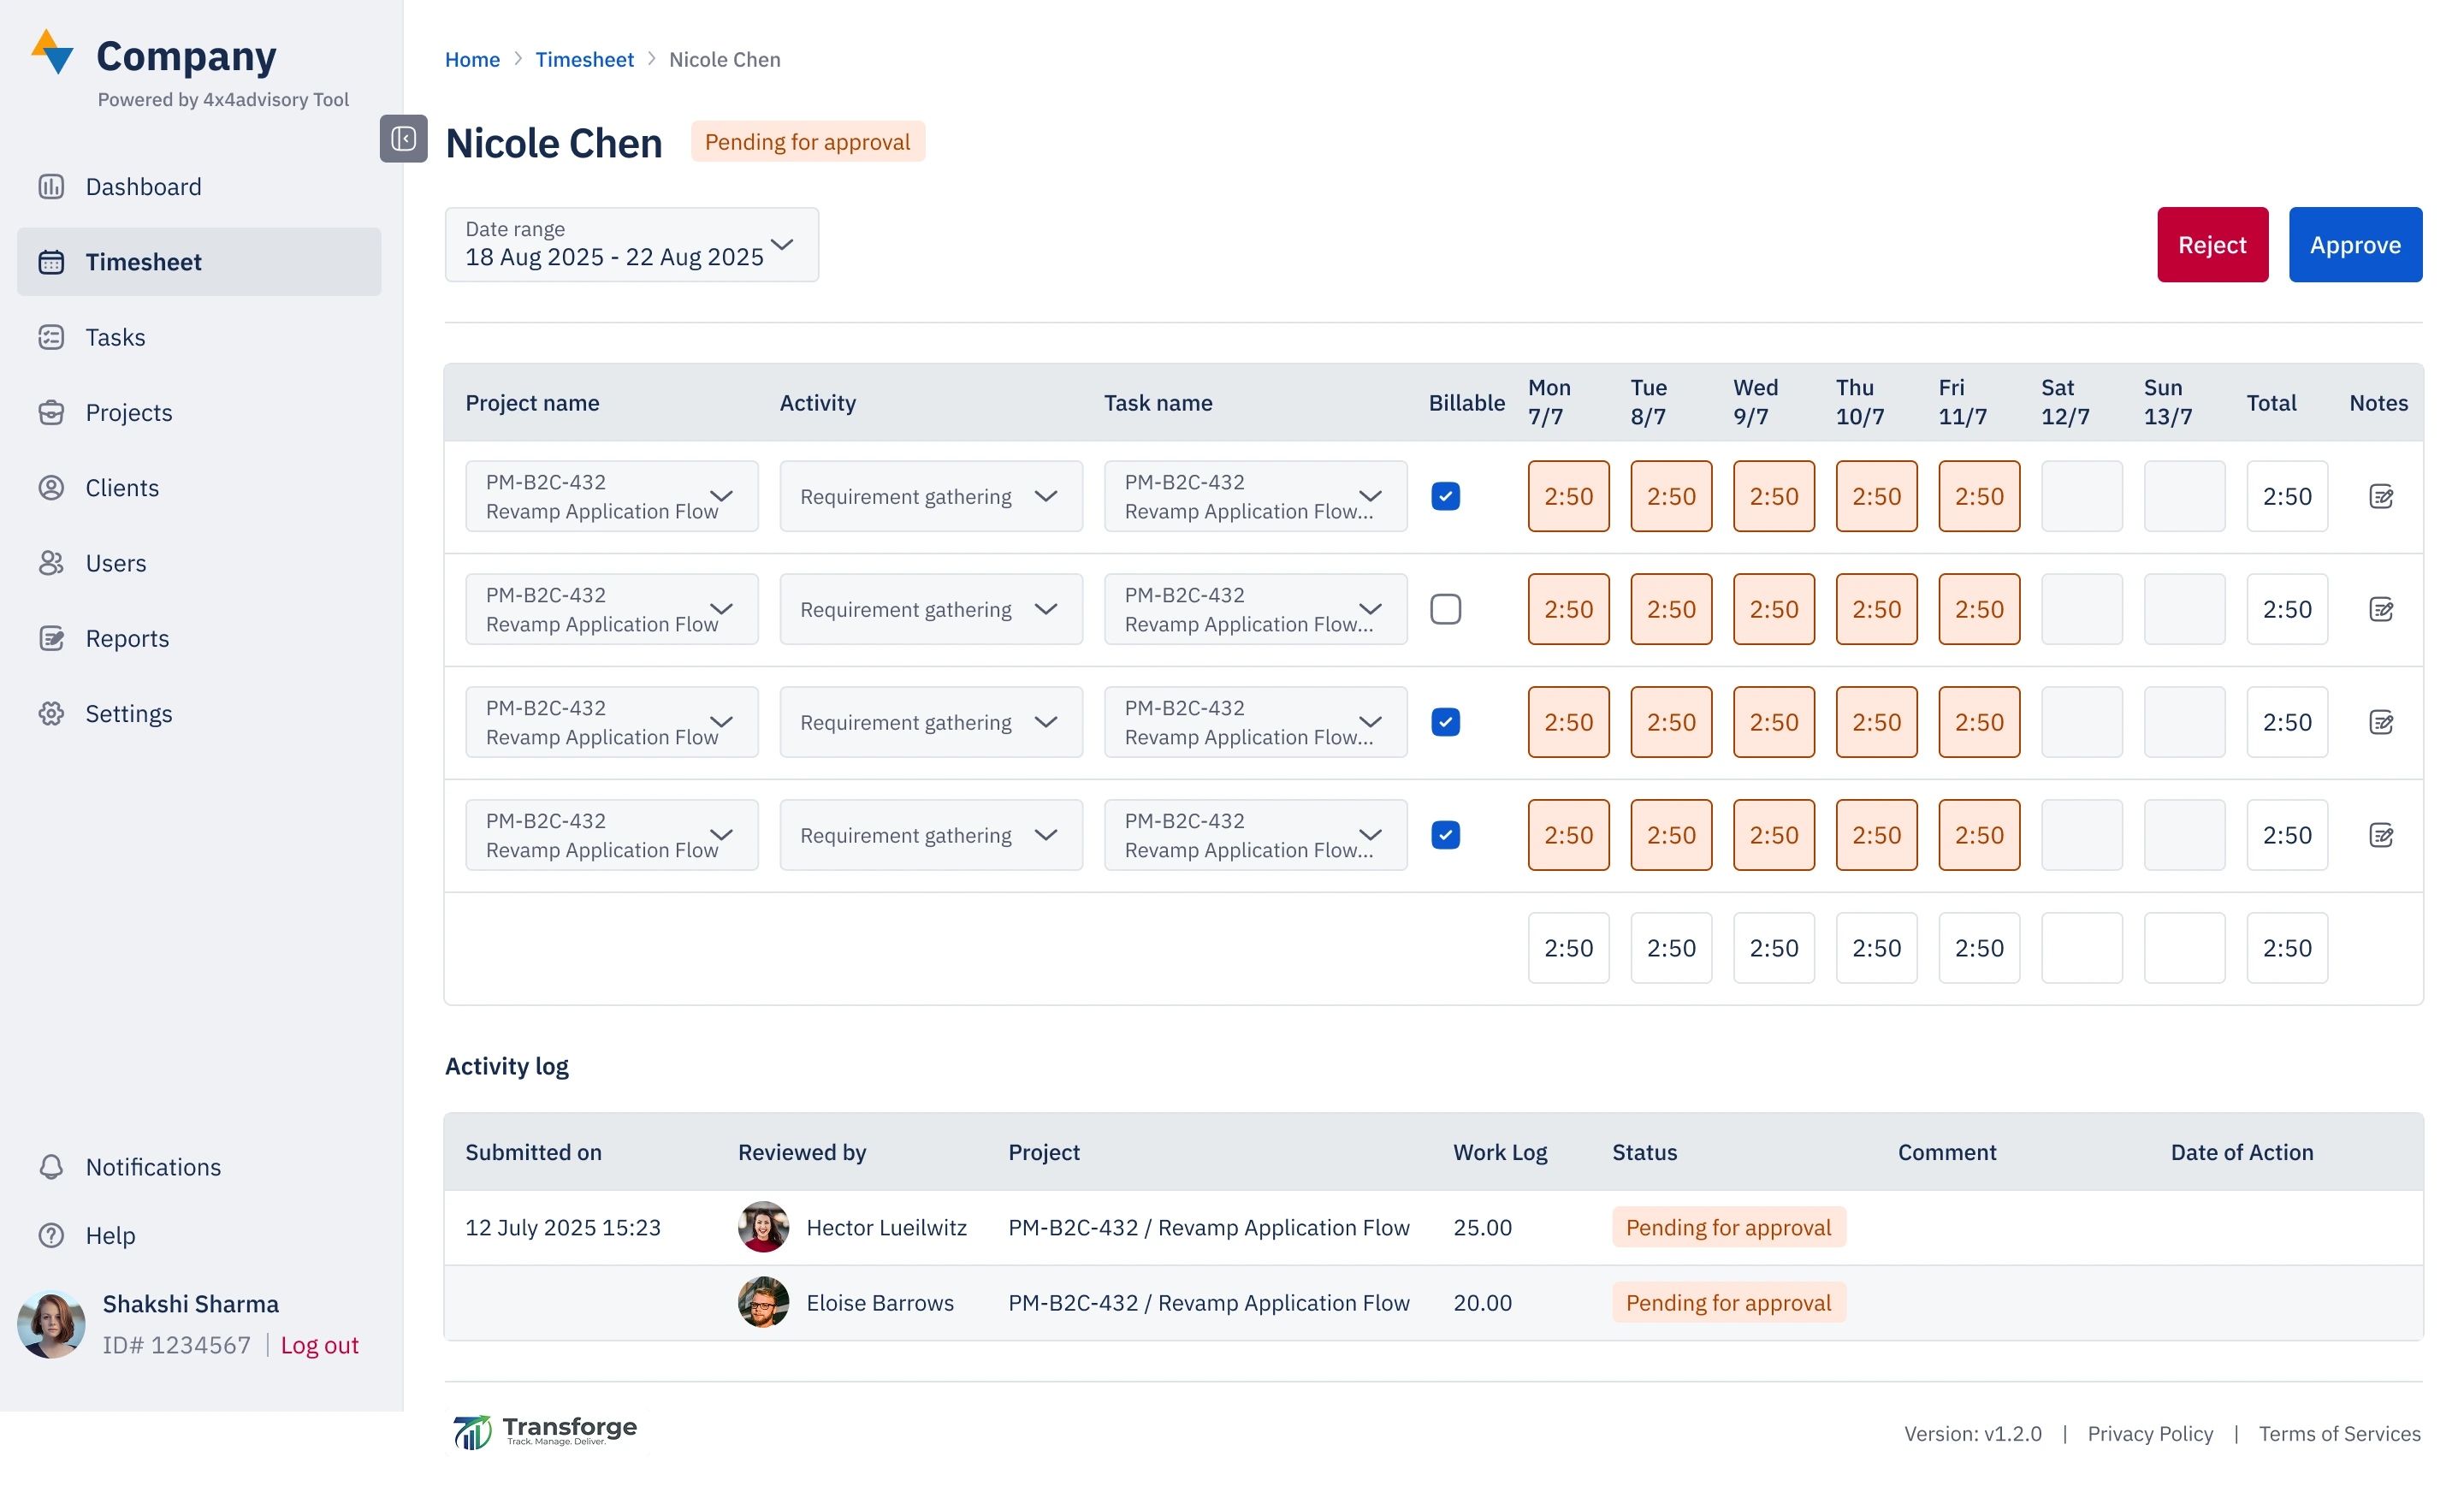Click the Monday time entry on the first row
The image size is (2464, 1498).
[x=1568, y=496]
